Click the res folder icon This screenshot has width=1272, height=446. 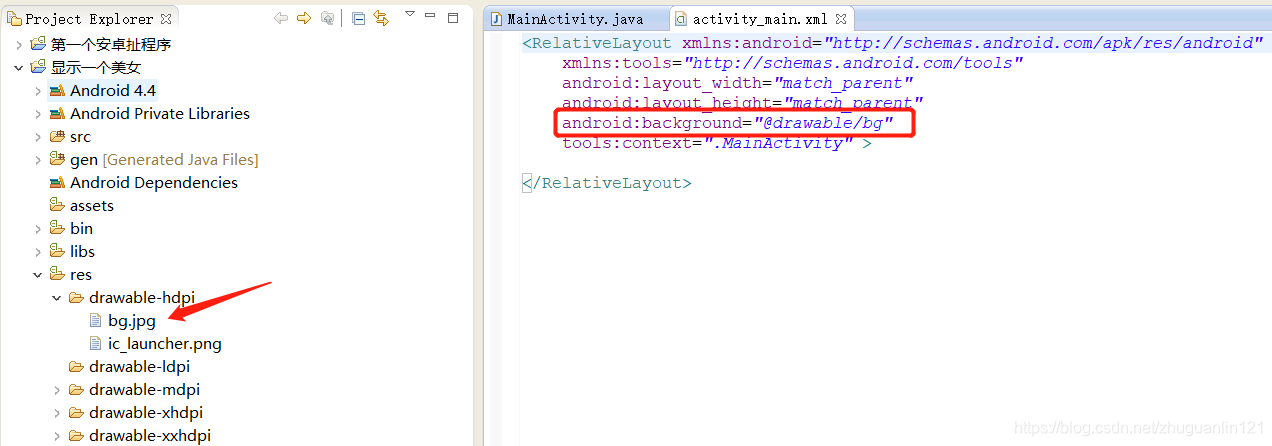(57, 274)
